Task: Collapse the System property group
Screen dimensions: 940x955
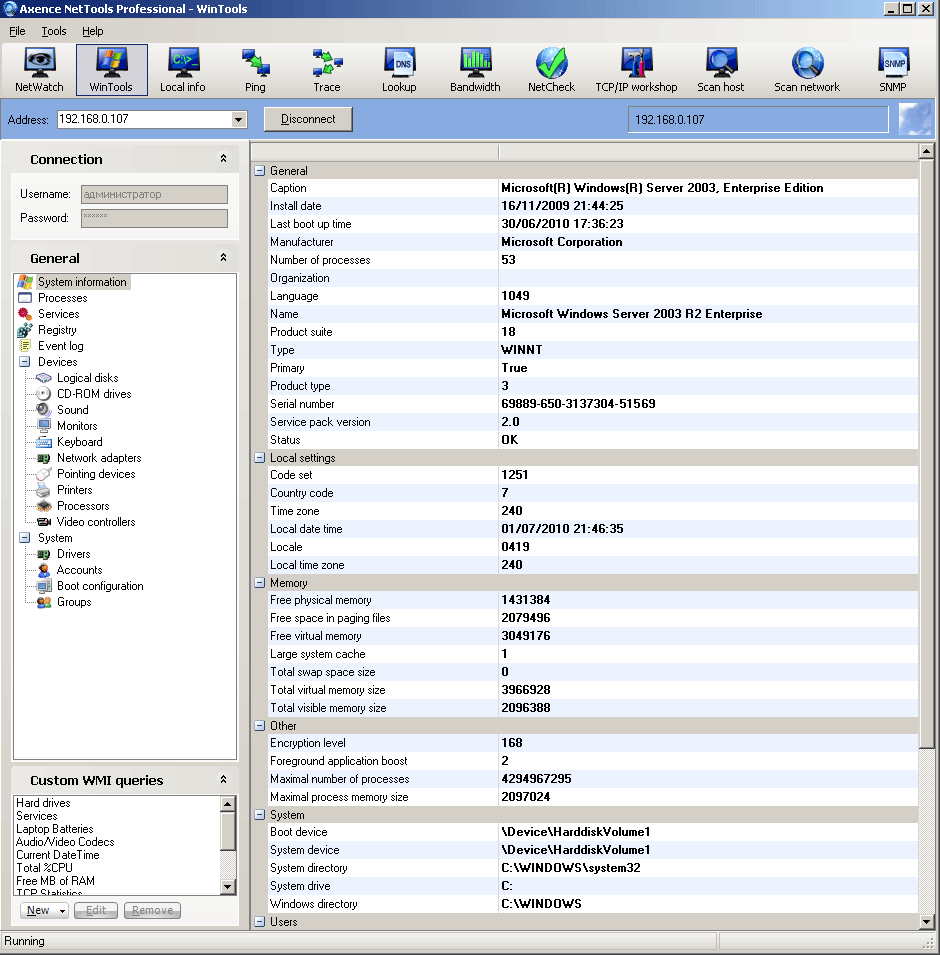Action: click(x=260, y=815)
